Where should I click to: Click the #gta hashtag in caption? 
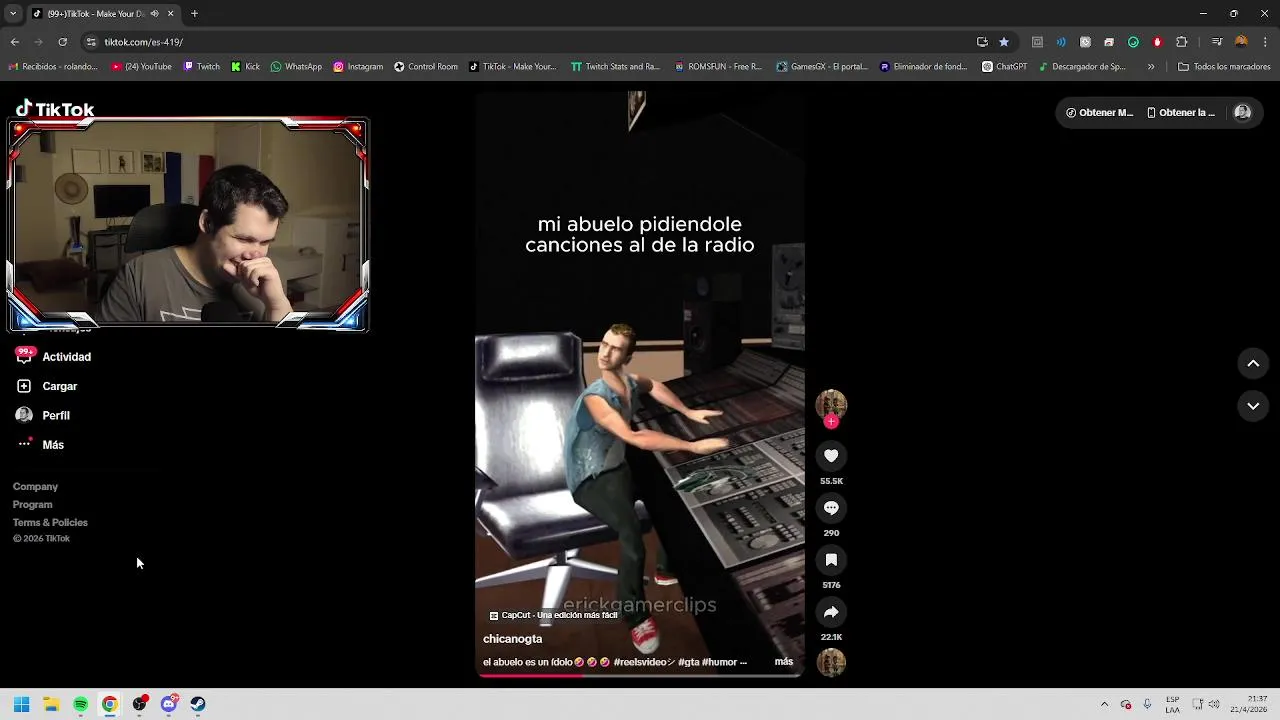(x=688, y=662)
